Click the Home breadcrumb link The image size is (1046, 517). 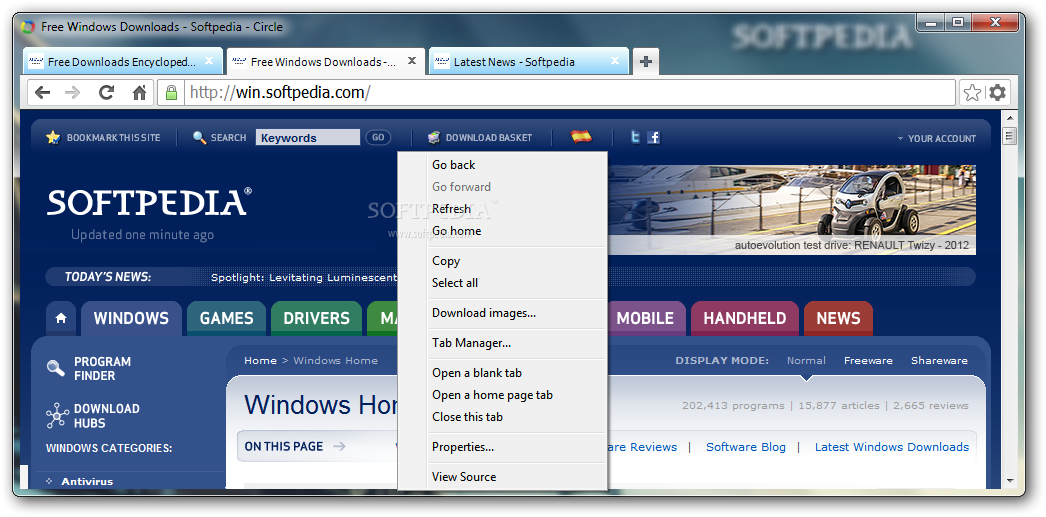click(260, 361)
